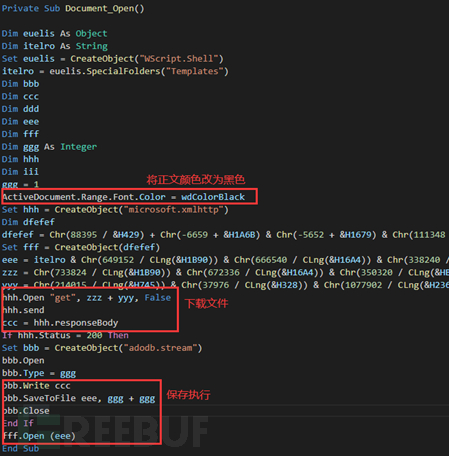Click the 'ggg = 1' line
The image size is (449, 456).
click(x=21, y=184)
